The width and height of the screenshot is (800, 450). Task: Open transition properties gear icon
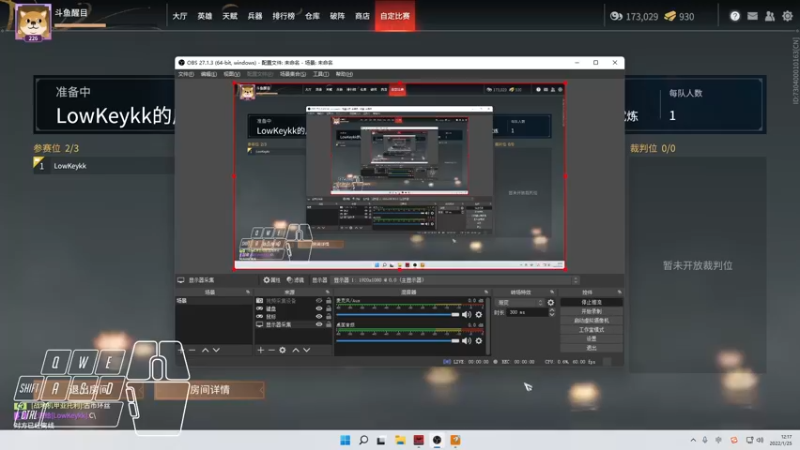(x=551, y=303)
